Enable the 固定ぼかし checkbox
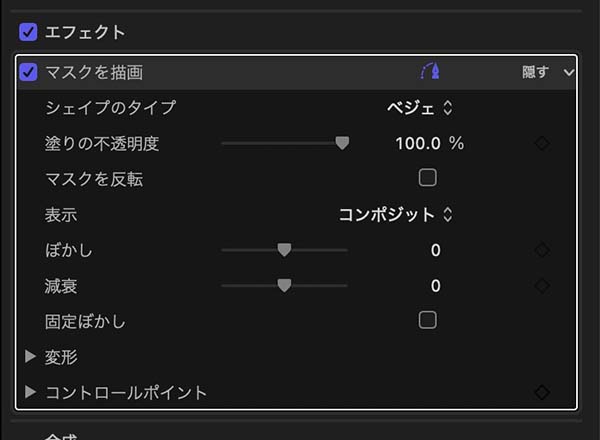This screenshot has height=440, width=600. pyautogui.click(x=428, y=320)
